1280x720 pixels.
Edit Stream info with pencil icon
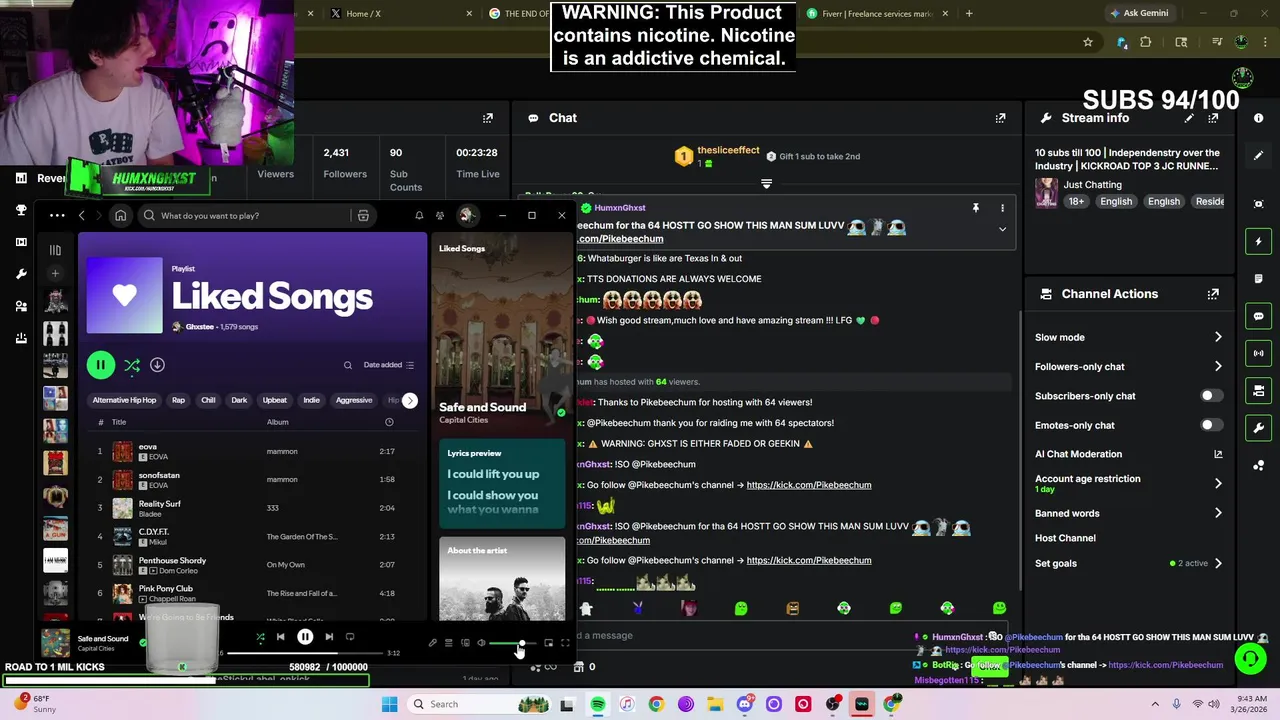(x=1189, y=118)
